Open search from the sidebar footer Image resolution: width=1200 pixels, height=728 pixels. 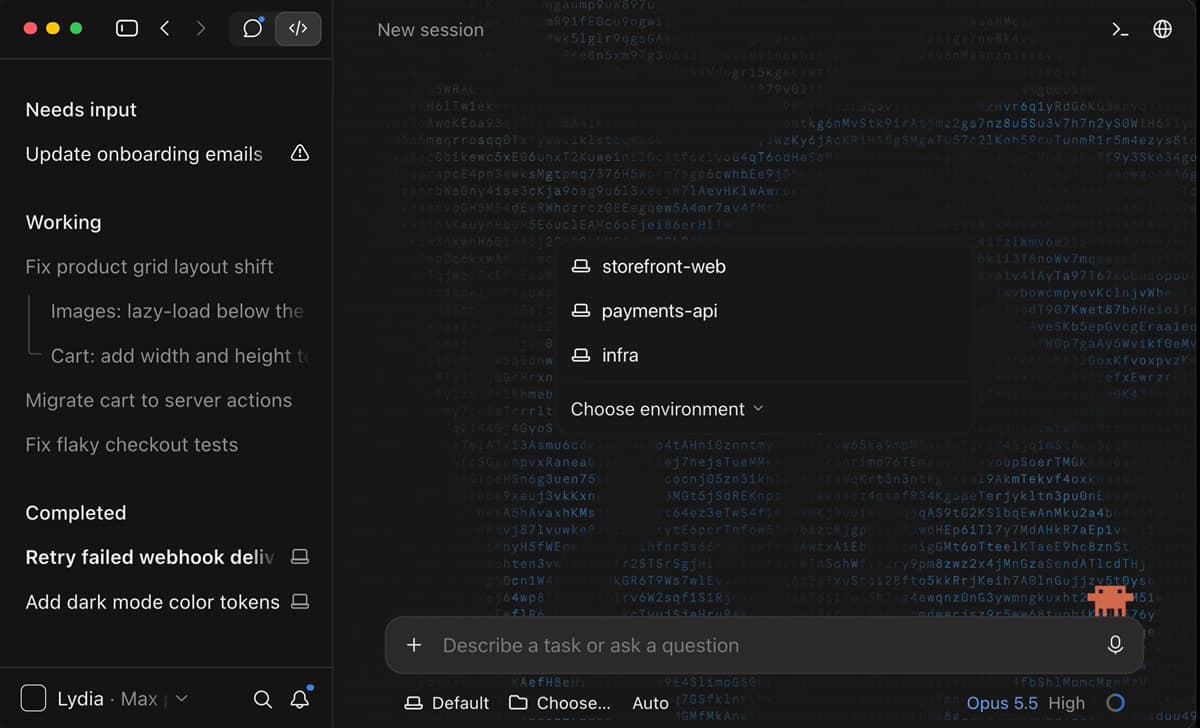tap(263, 699)
